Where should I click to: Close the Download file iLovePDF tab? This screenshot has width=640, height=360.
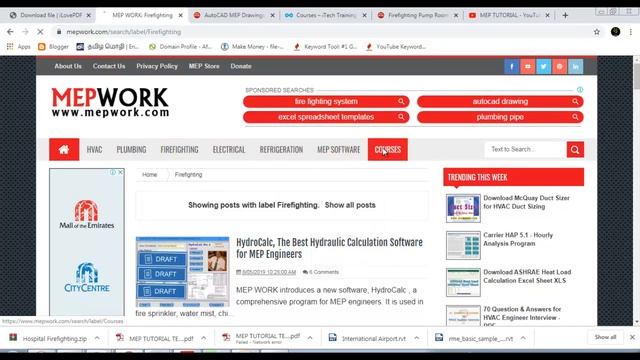tap(89, 15)
